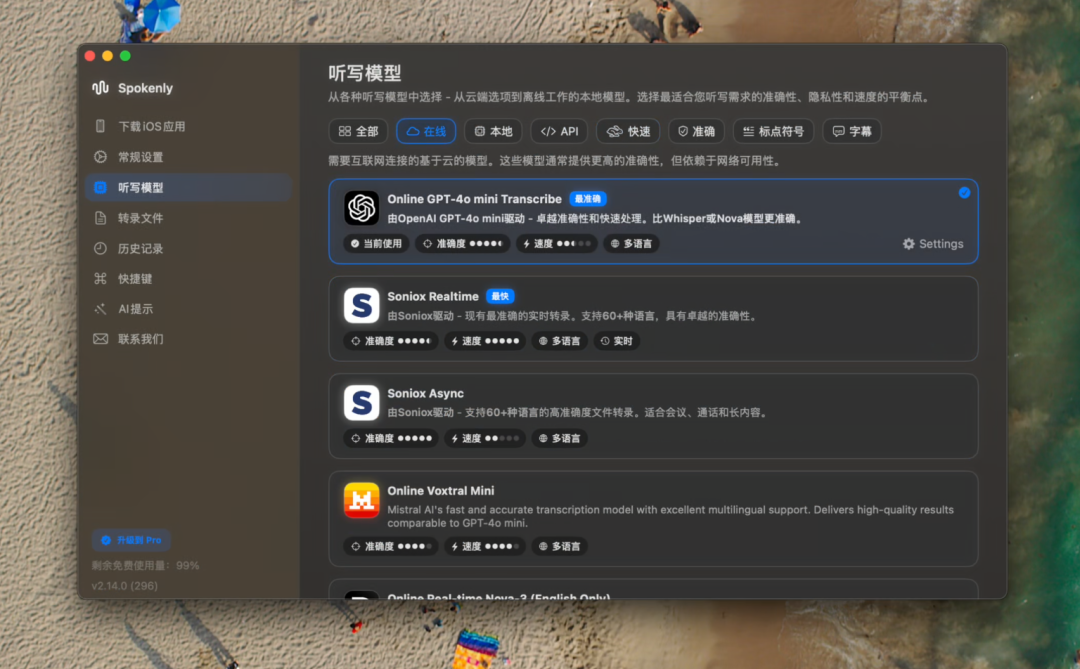This screenshot has width=1080, height=669.
Task: Open 历史记录 in the sidebar
Action: [x=189, y=248]
